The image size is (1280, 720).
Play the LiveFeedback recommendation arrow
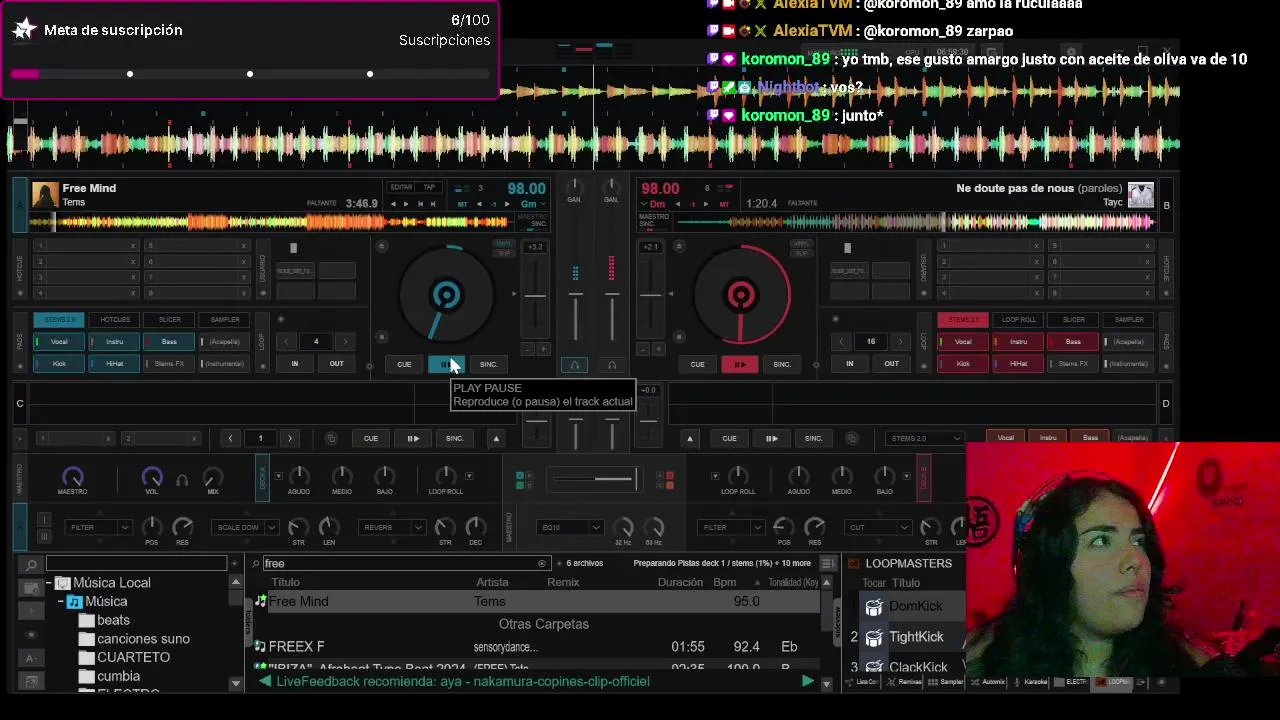807,681
